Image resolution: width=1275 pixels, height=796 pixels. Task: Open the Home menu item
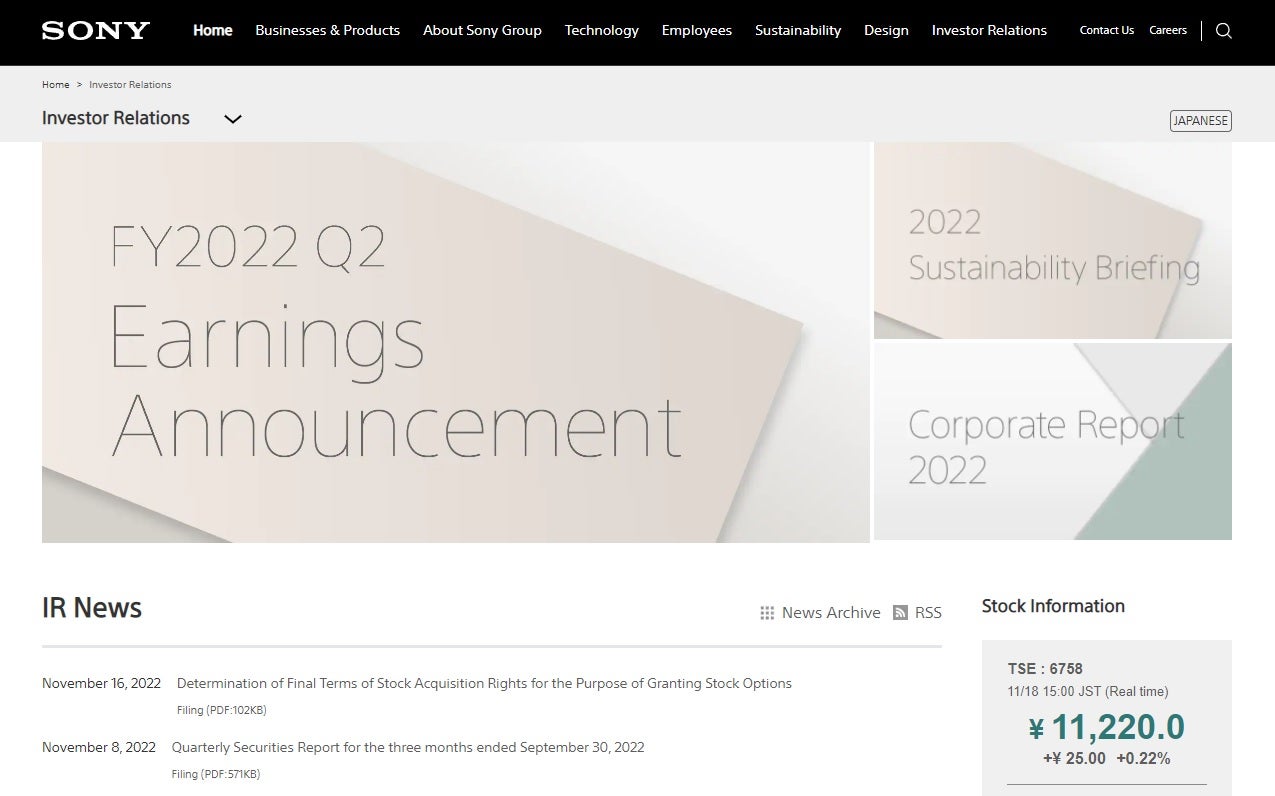coord(213,30)
